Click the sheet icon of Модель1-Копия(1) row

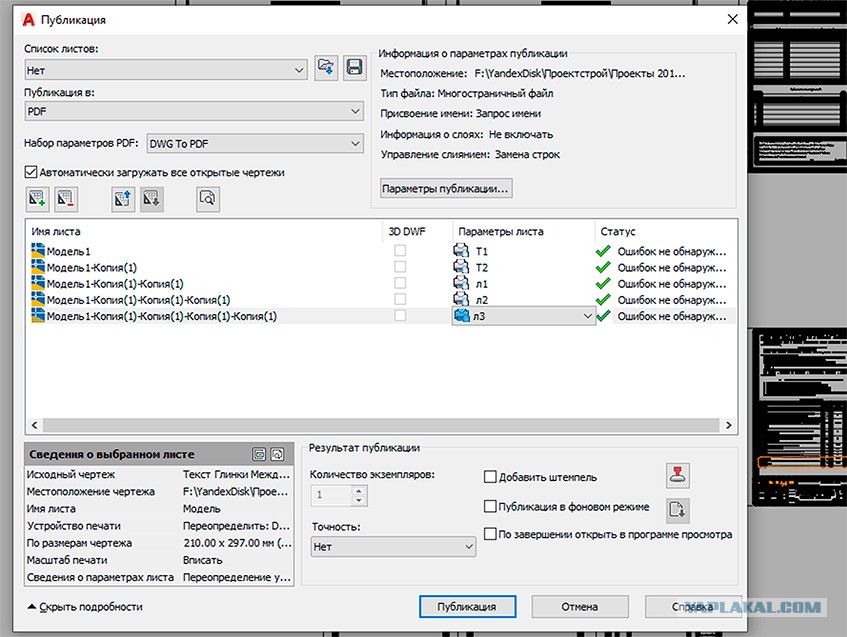click(x=38, y=267)
